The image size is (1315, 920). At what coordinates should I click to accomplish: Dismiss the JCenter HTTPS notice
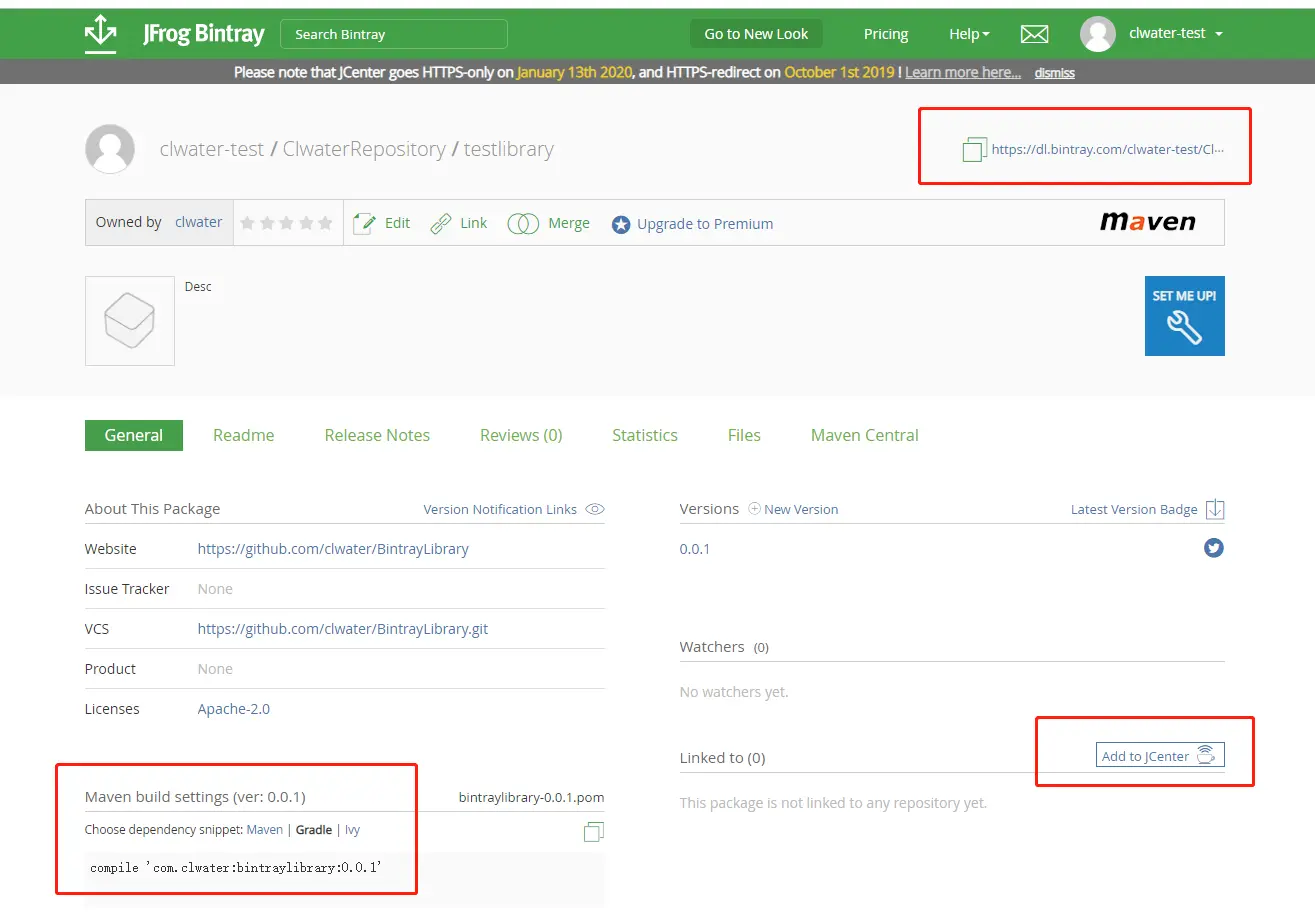(x=1055, y=73)
